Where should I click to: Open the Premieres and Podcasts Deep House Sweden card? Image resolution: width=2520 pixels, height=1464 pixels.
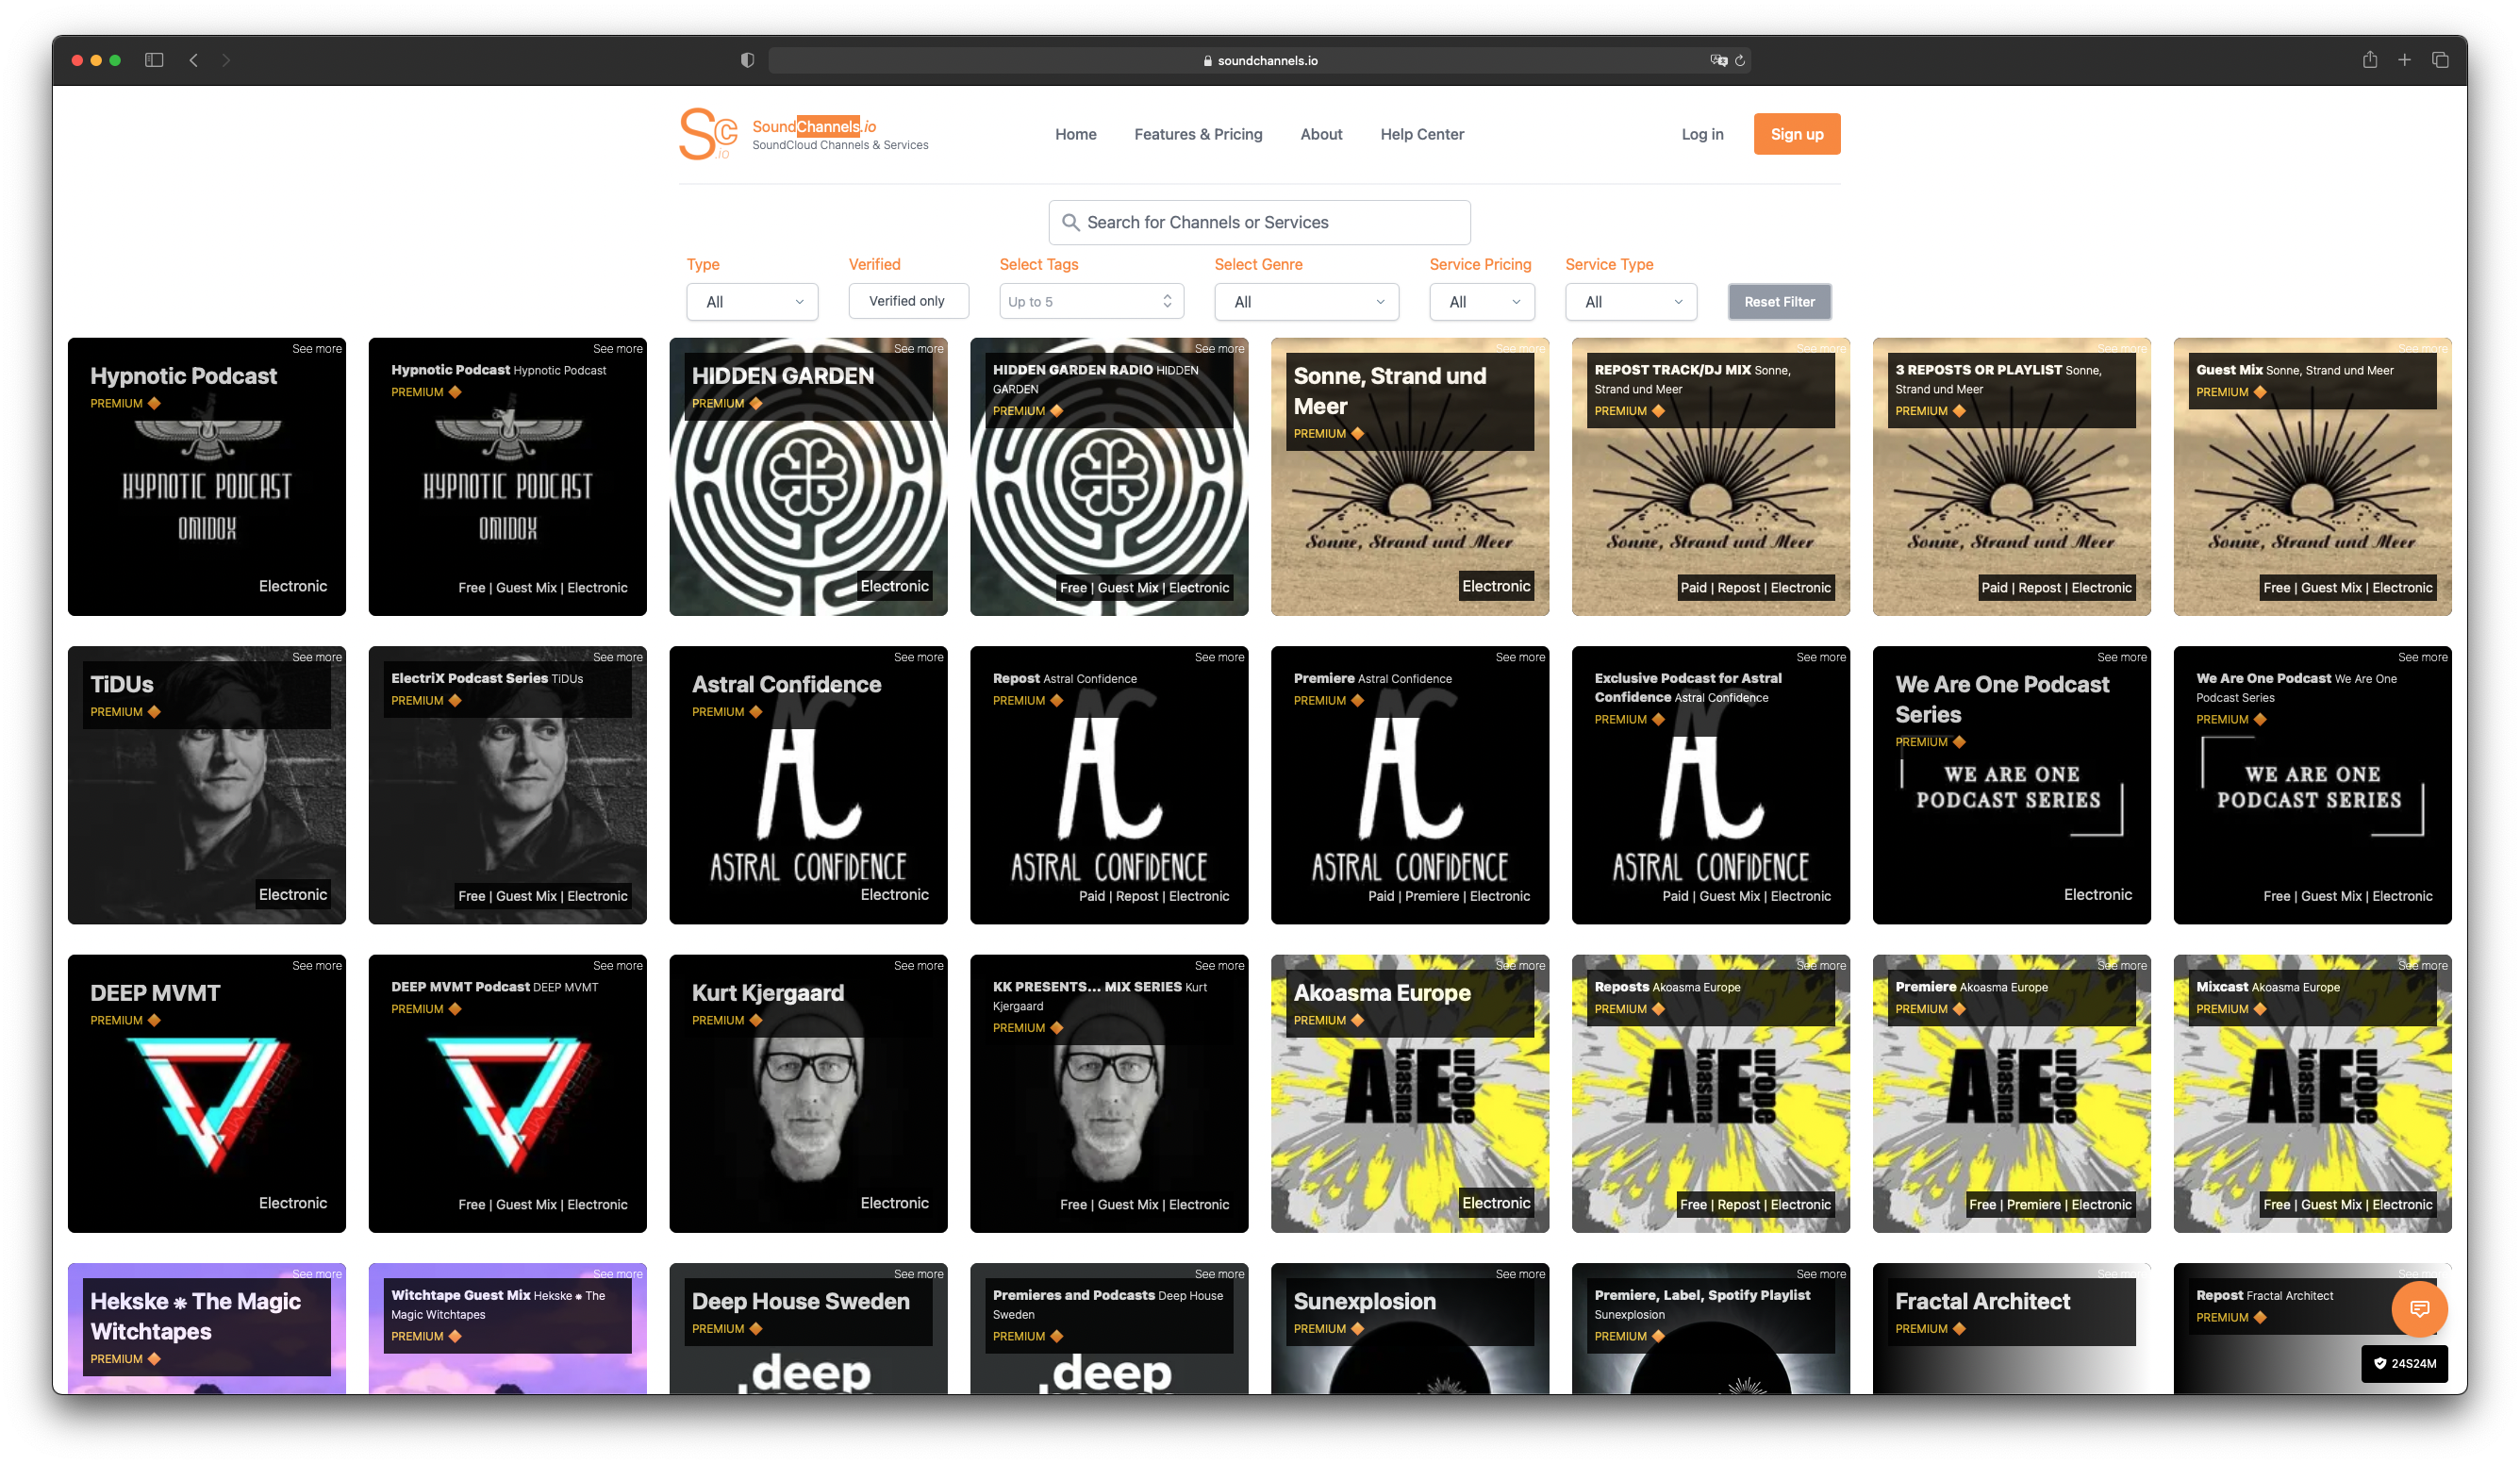click(x=1109, y=1328)
